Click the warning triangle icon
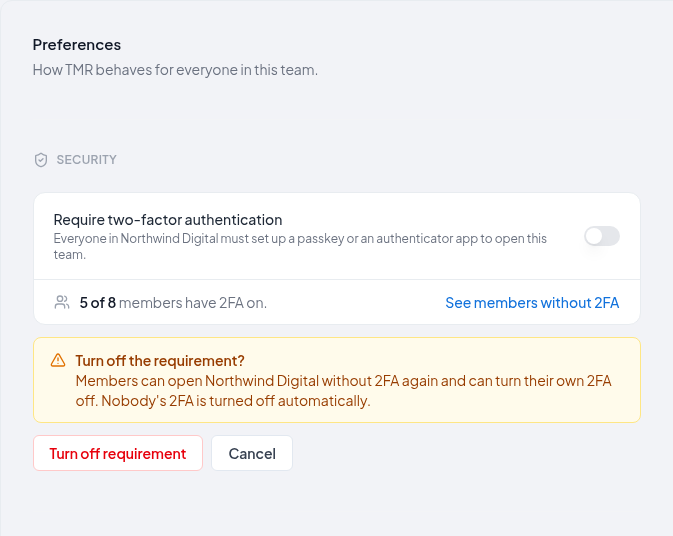This screenshot has height=536, width=673. 58,360
